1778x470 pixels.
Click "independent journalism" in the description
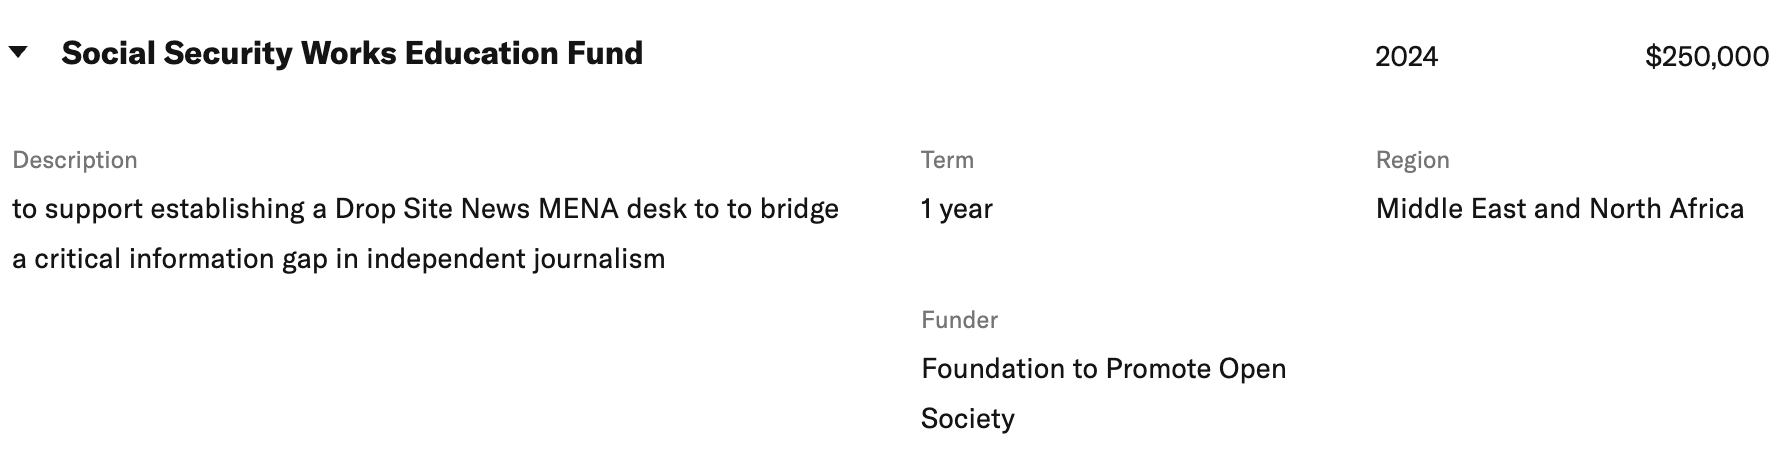click(x=515, y=259)
